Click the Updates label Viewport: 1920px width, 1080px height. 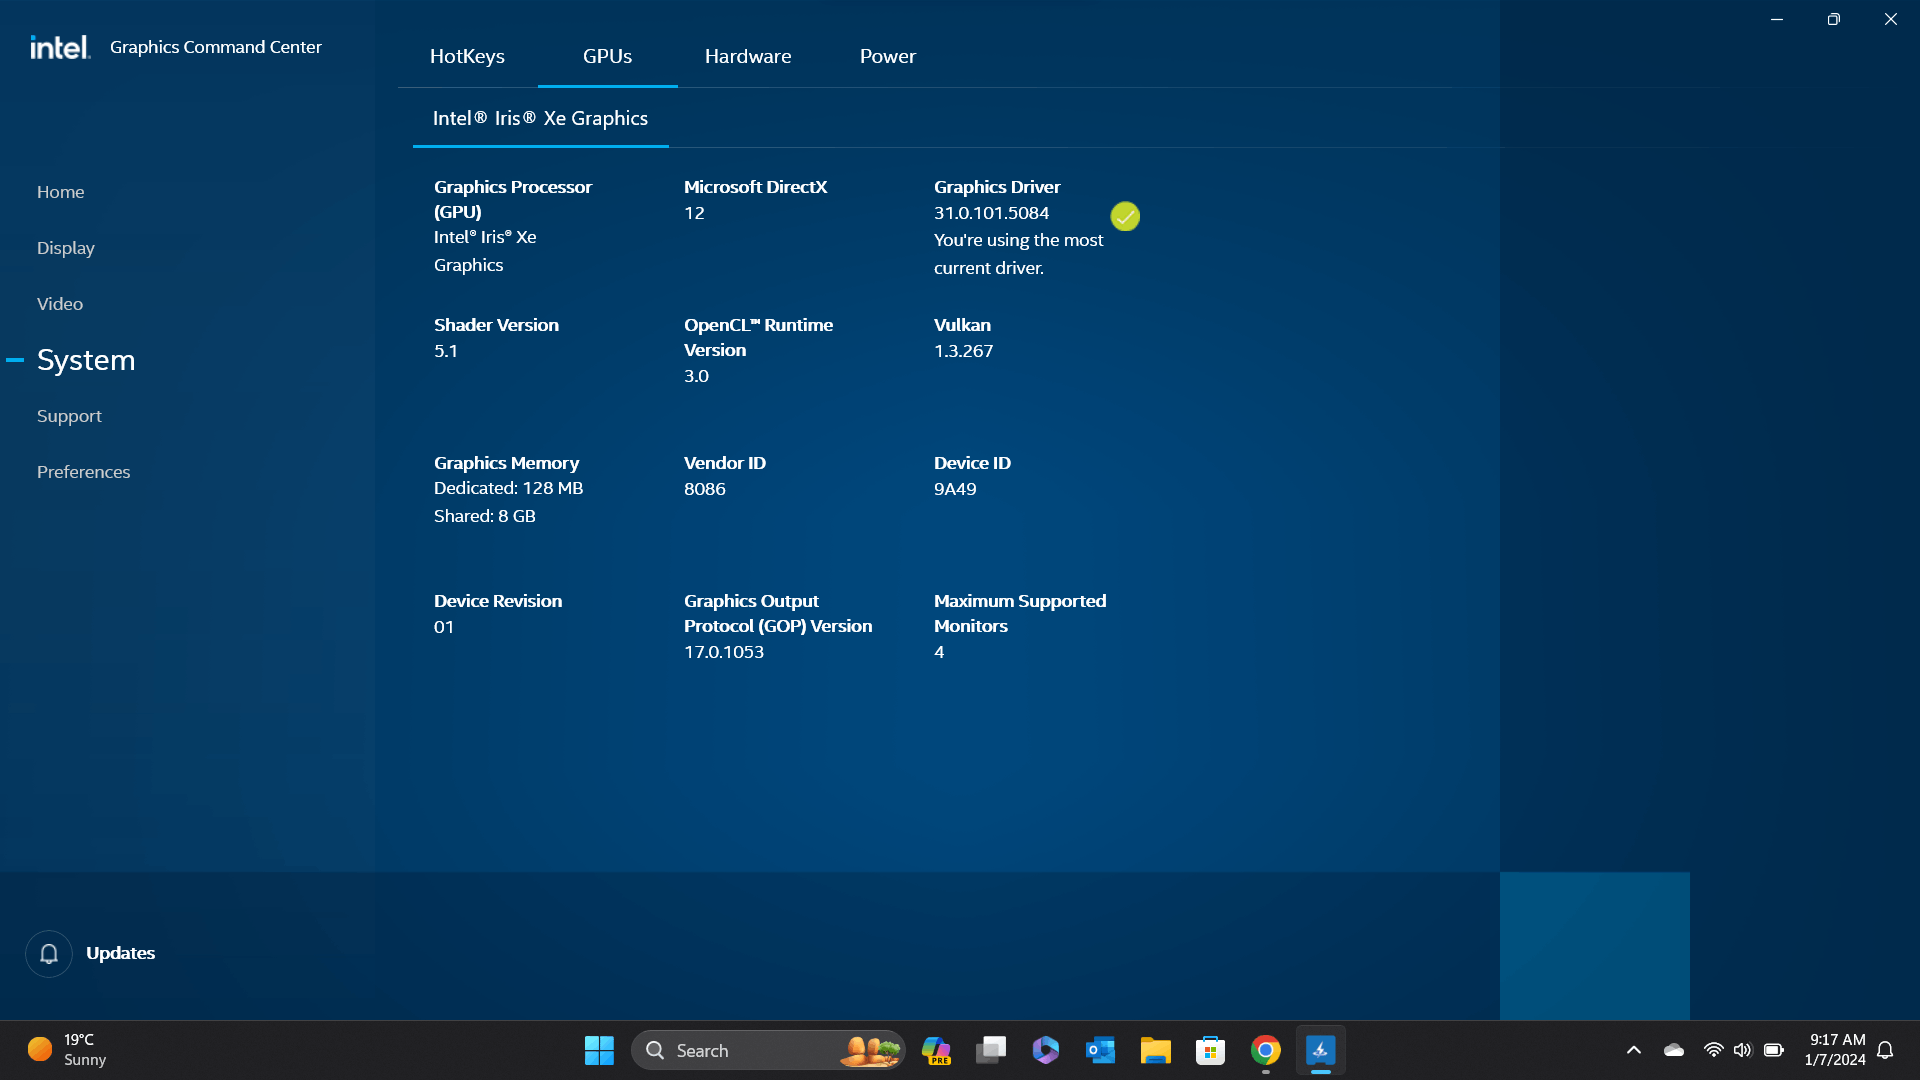point(121,953)
